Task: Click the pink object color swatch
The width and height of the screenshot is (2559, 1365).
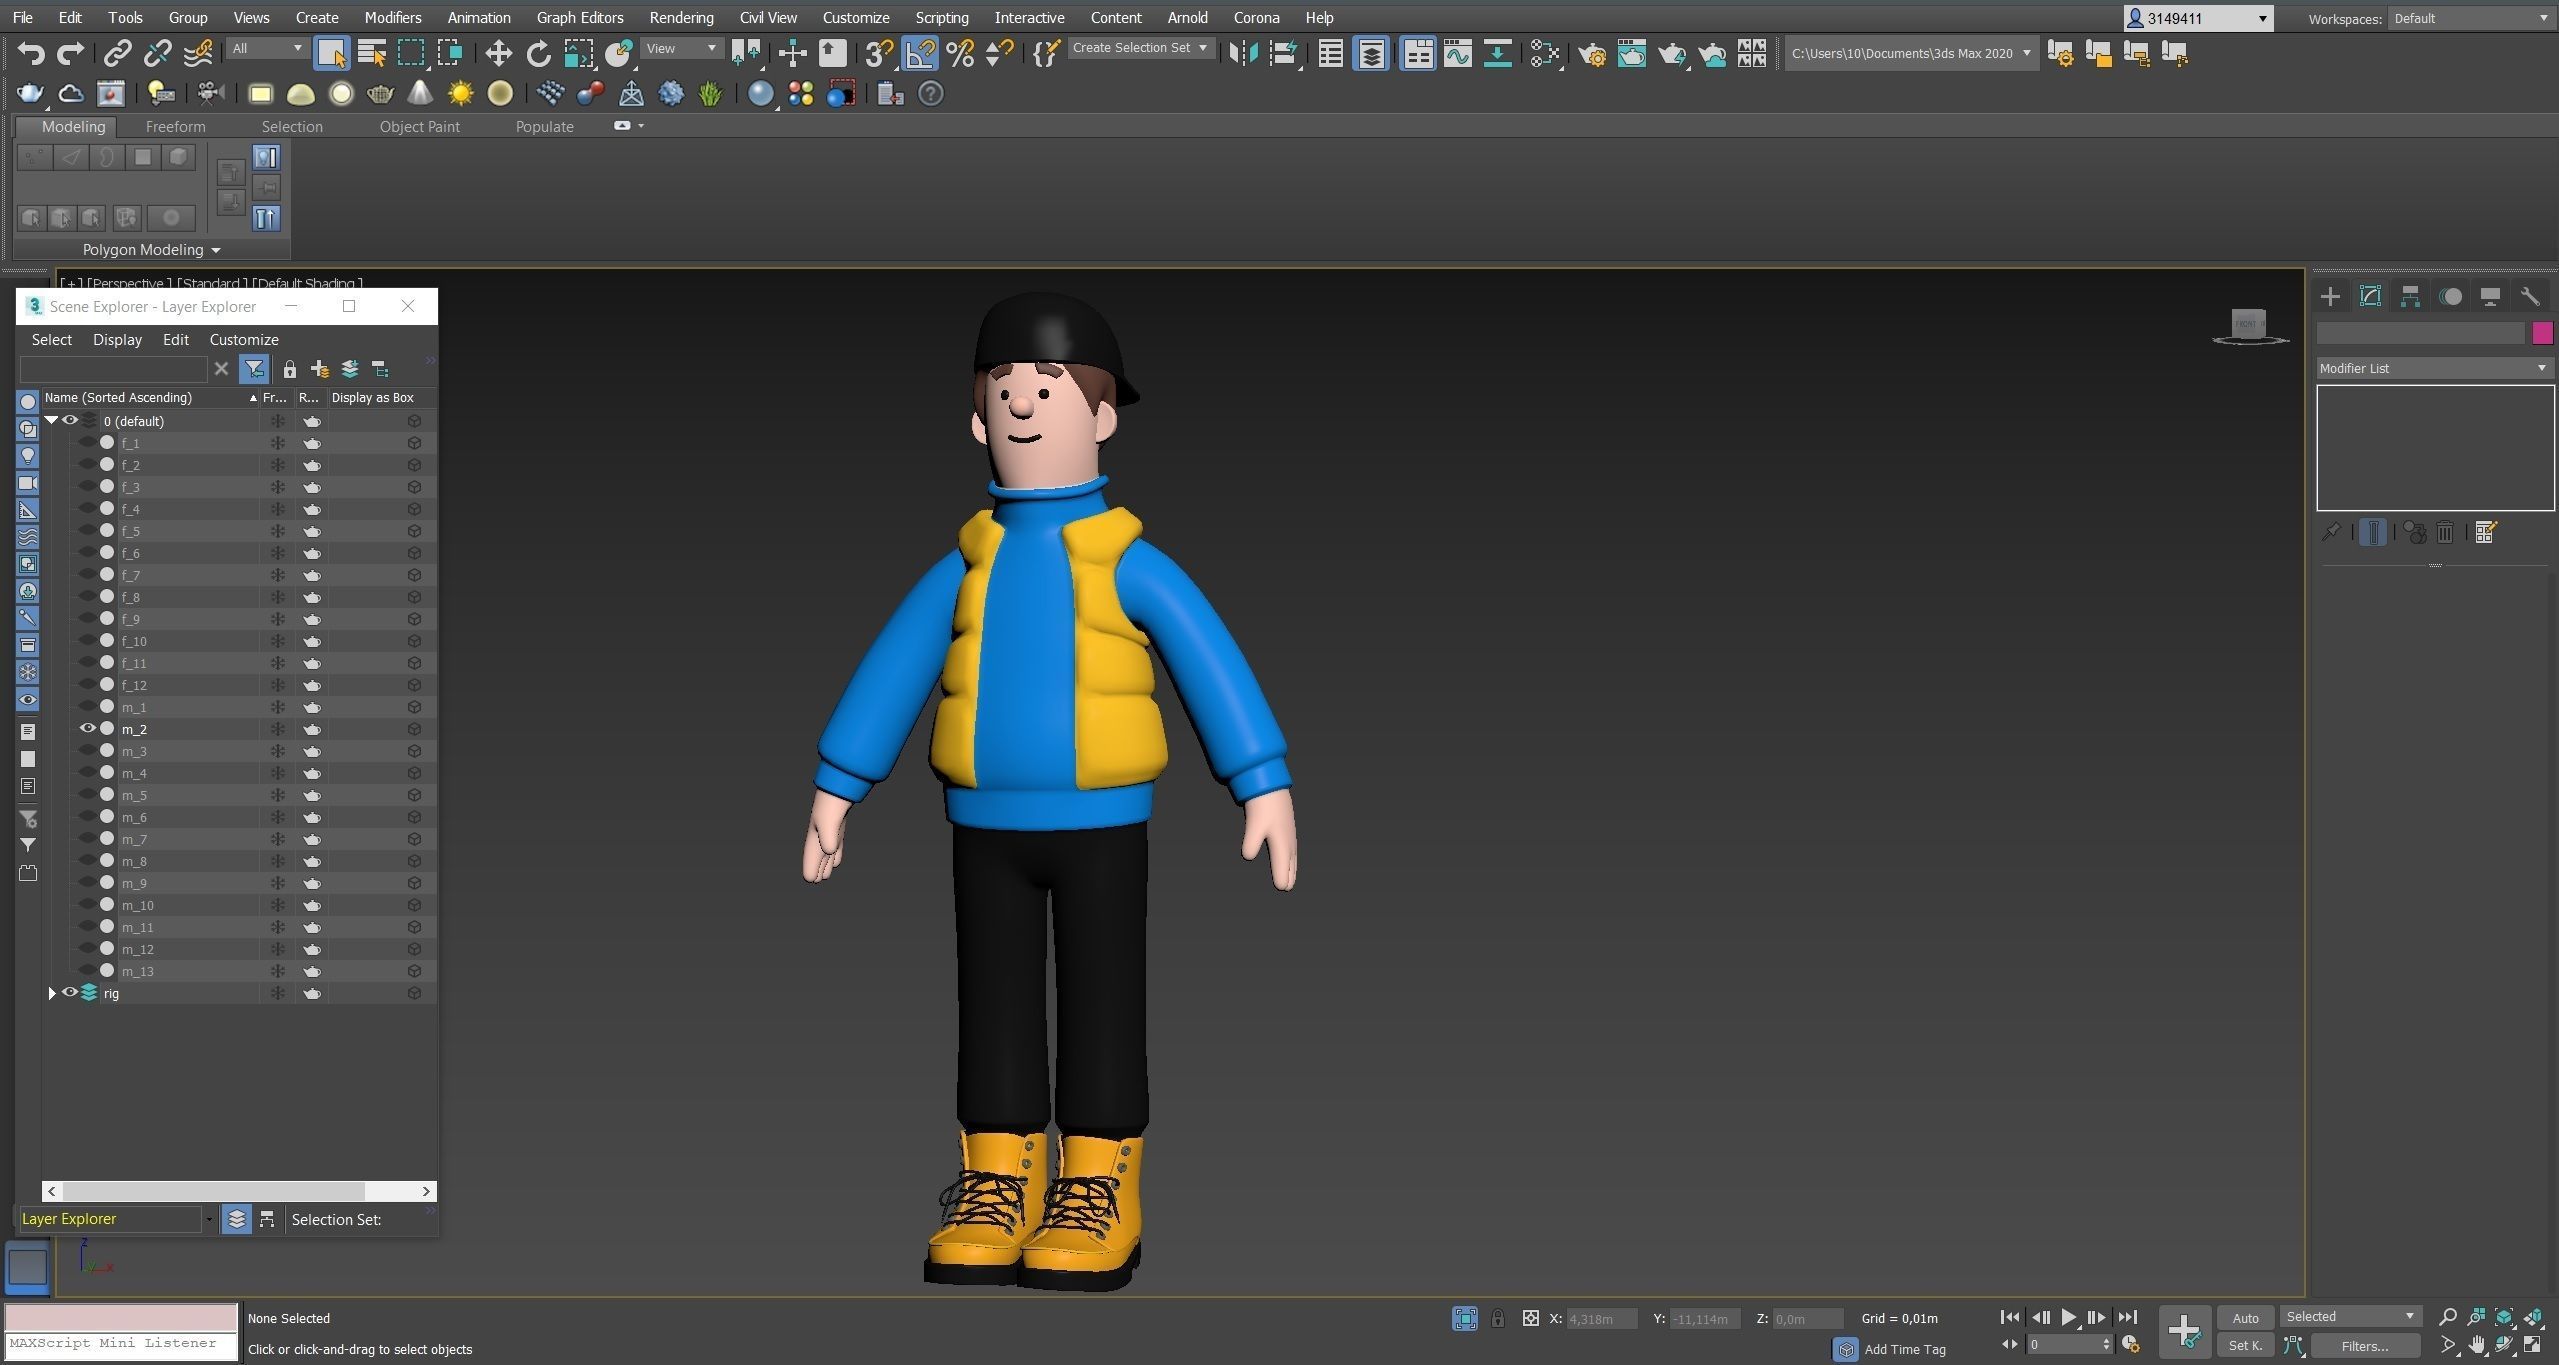Action: [2542, 333]
